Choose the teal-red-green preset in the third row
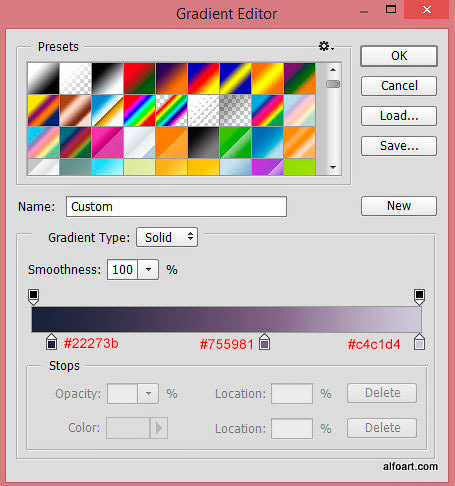This screenshot has height=486, width=455. 75,142
